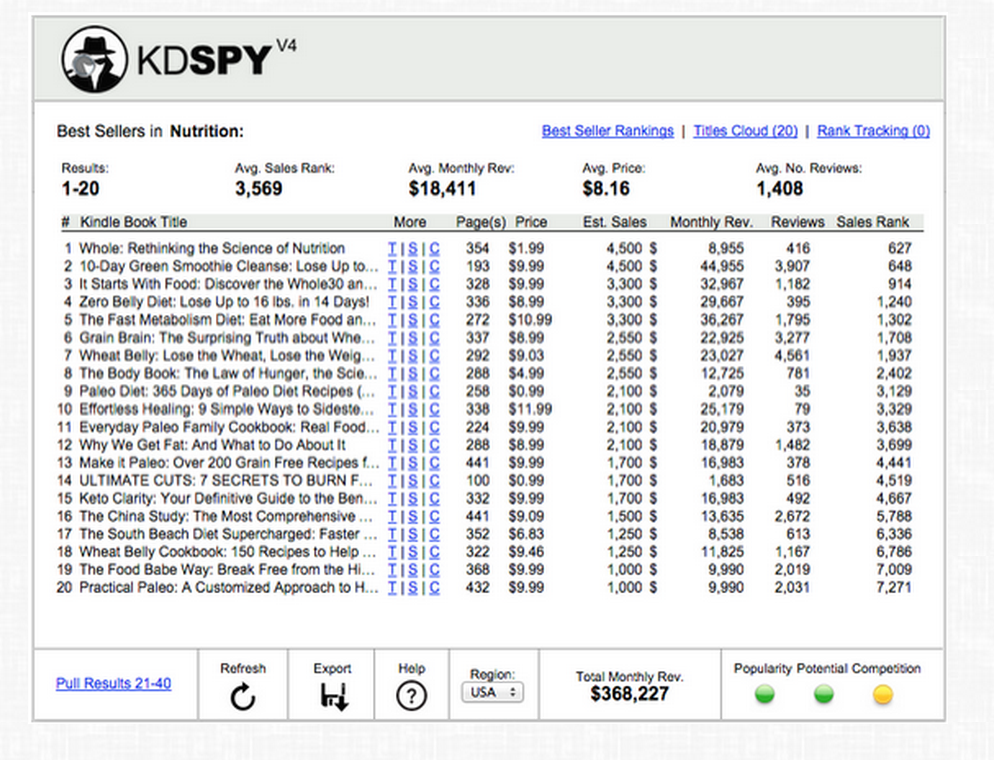Select title Whole: Rethinking the Science of Nutrition
Screen dimensions: 994x760
click(212, 248)
